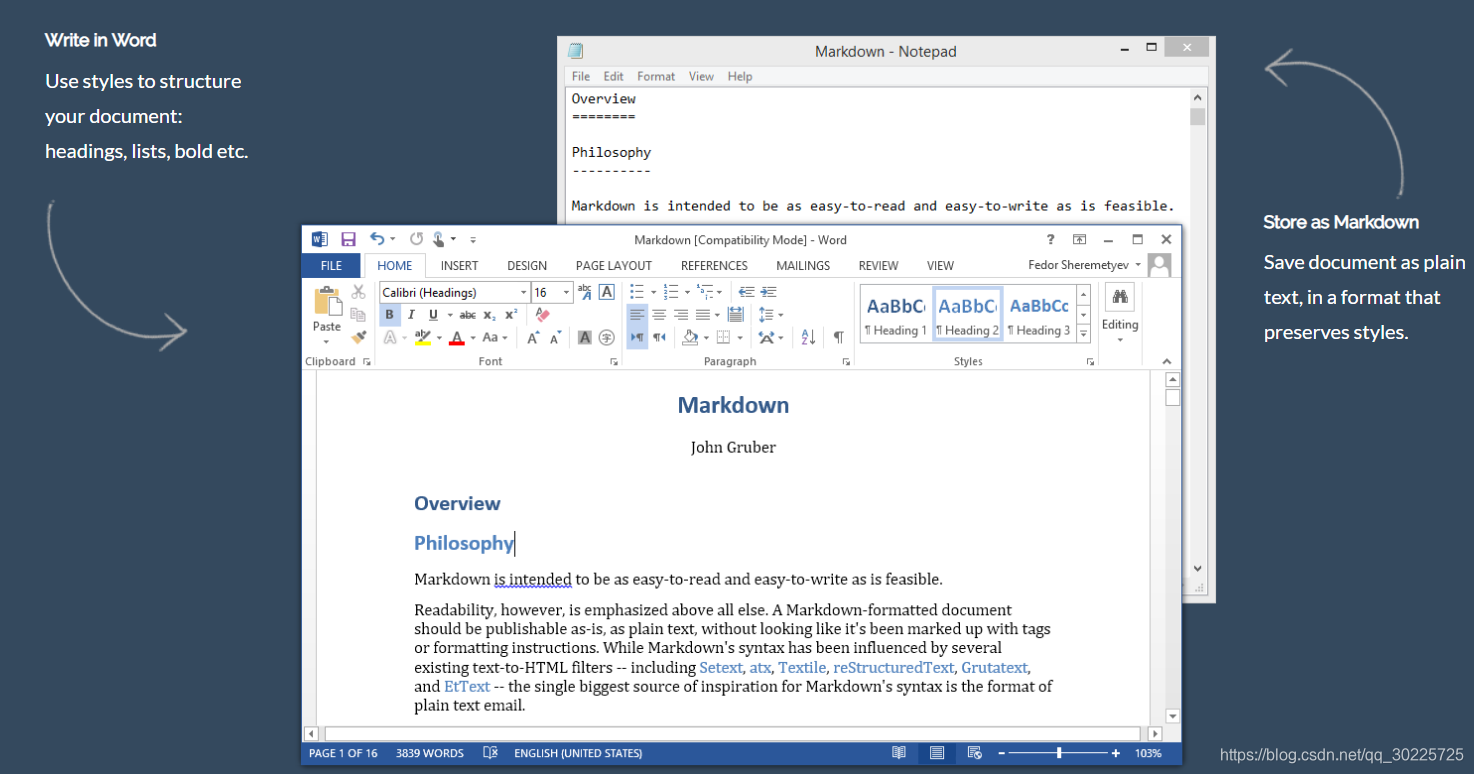
Task: Align paragraph text to the right
Action: (681, 315)
